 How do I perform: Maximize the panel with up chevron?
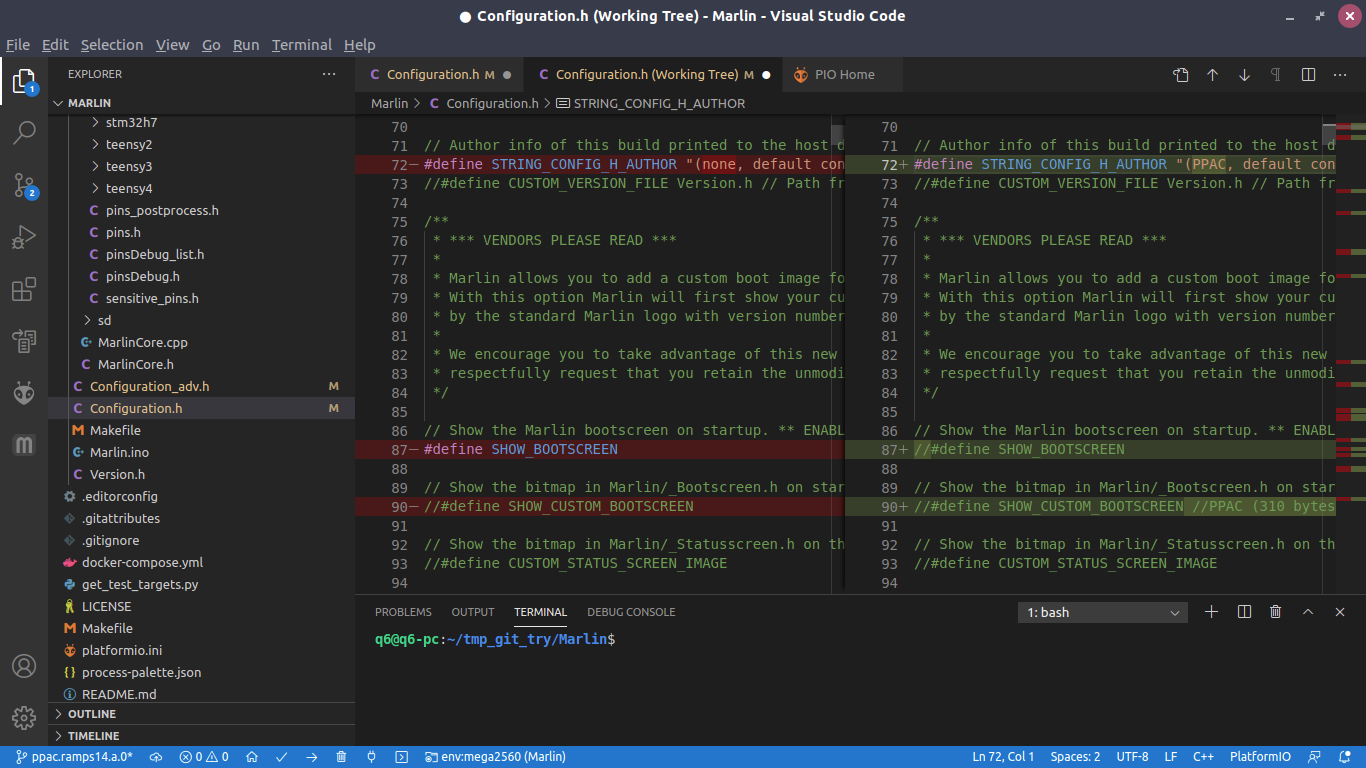click(1308, 612)
